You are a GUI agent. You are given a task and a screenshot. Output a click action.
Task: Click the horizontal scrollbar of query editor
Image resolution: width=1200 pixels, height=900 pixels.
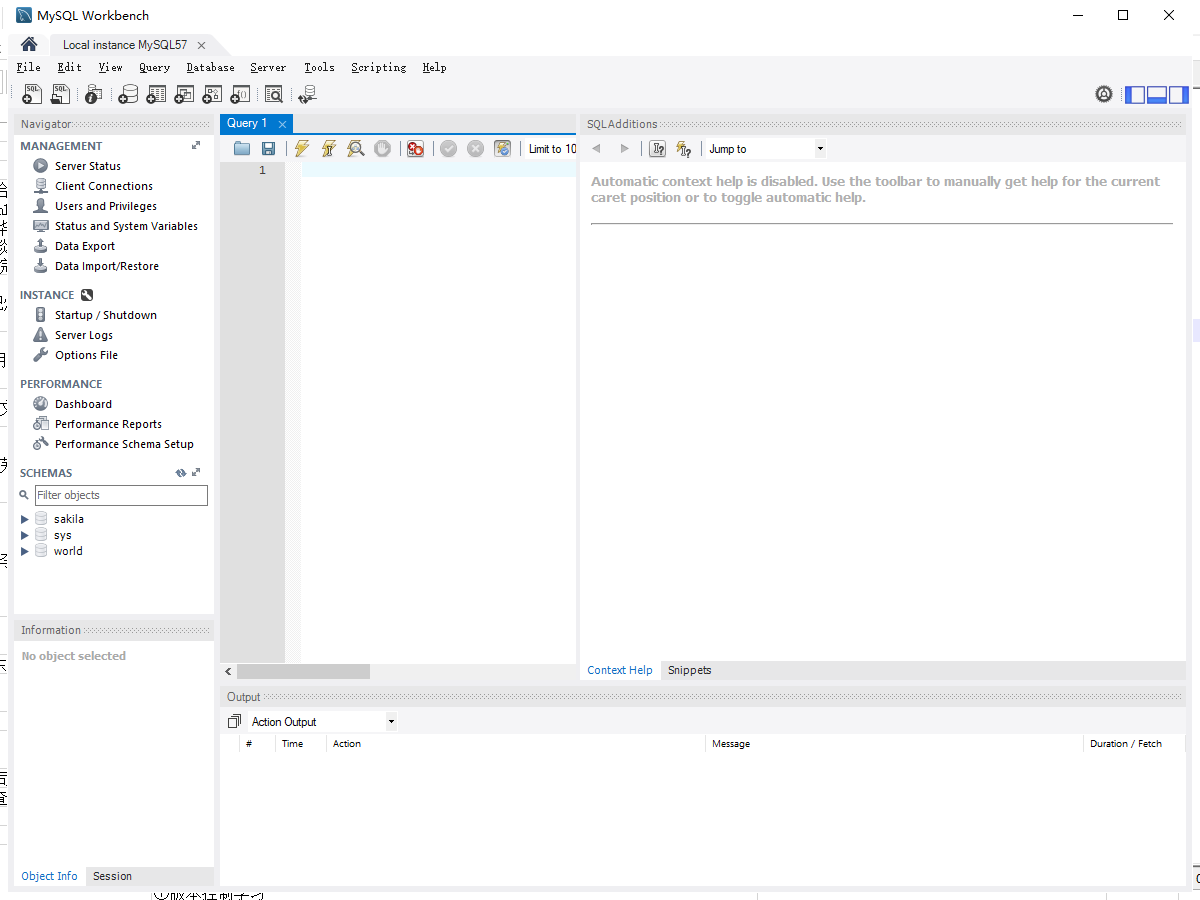303,672
